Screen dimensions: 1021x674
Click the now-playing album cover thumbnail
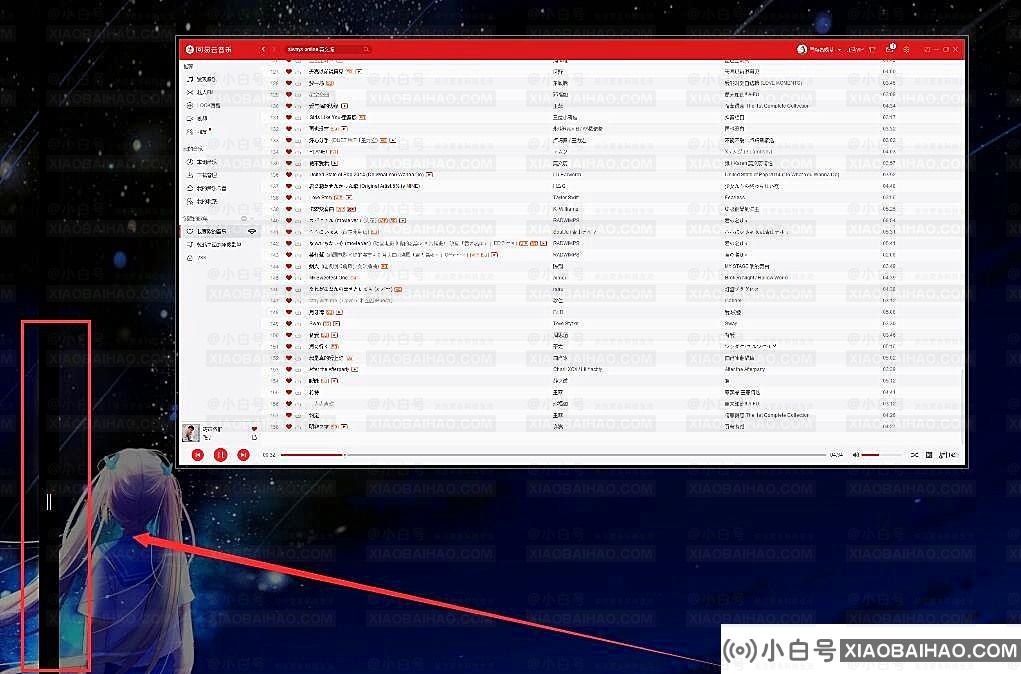(x=191, y=432)
